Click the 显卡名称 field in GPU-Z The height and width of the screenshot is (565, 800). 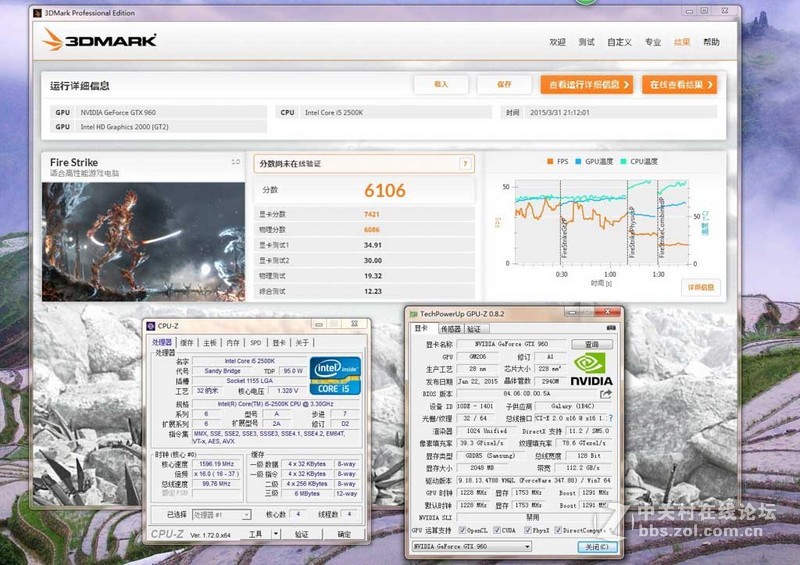coord(511,344)
